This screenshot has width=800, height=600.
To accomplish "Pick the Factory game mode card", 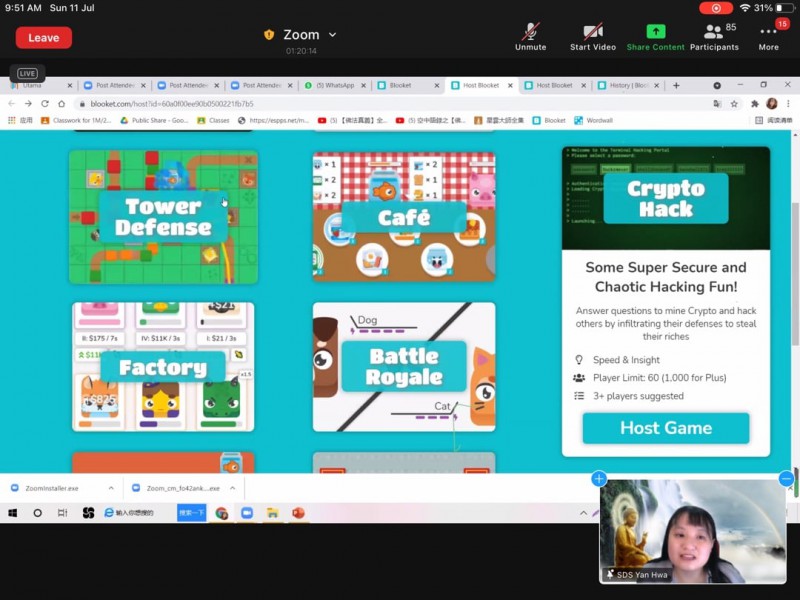I will [x=163, y=367].
